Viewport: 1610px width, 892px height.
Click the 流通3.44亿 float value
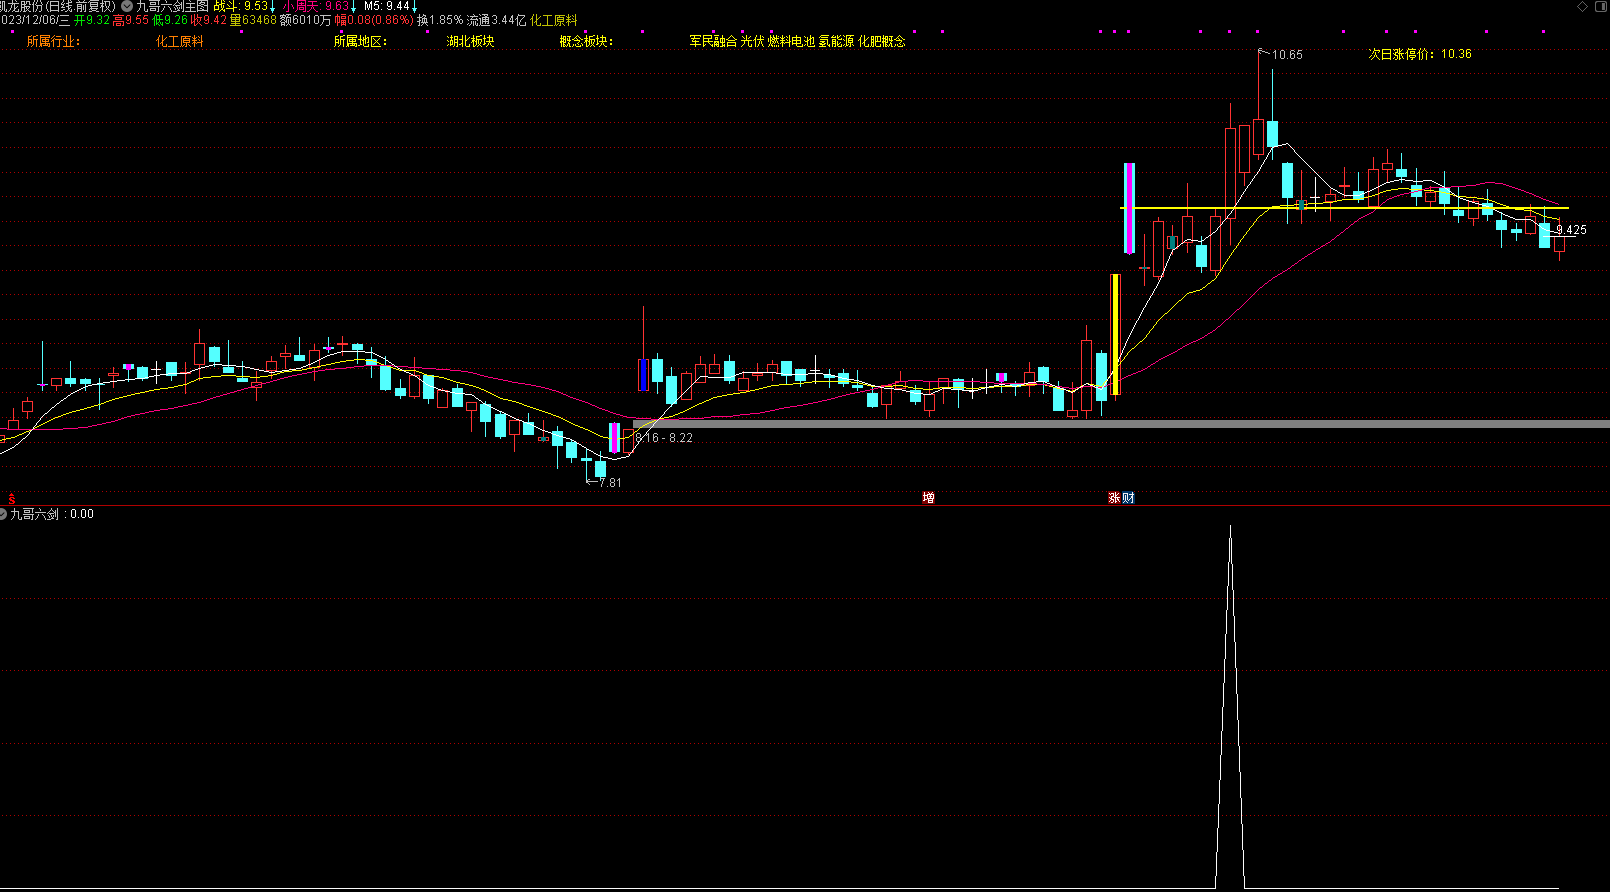(496, 20)
